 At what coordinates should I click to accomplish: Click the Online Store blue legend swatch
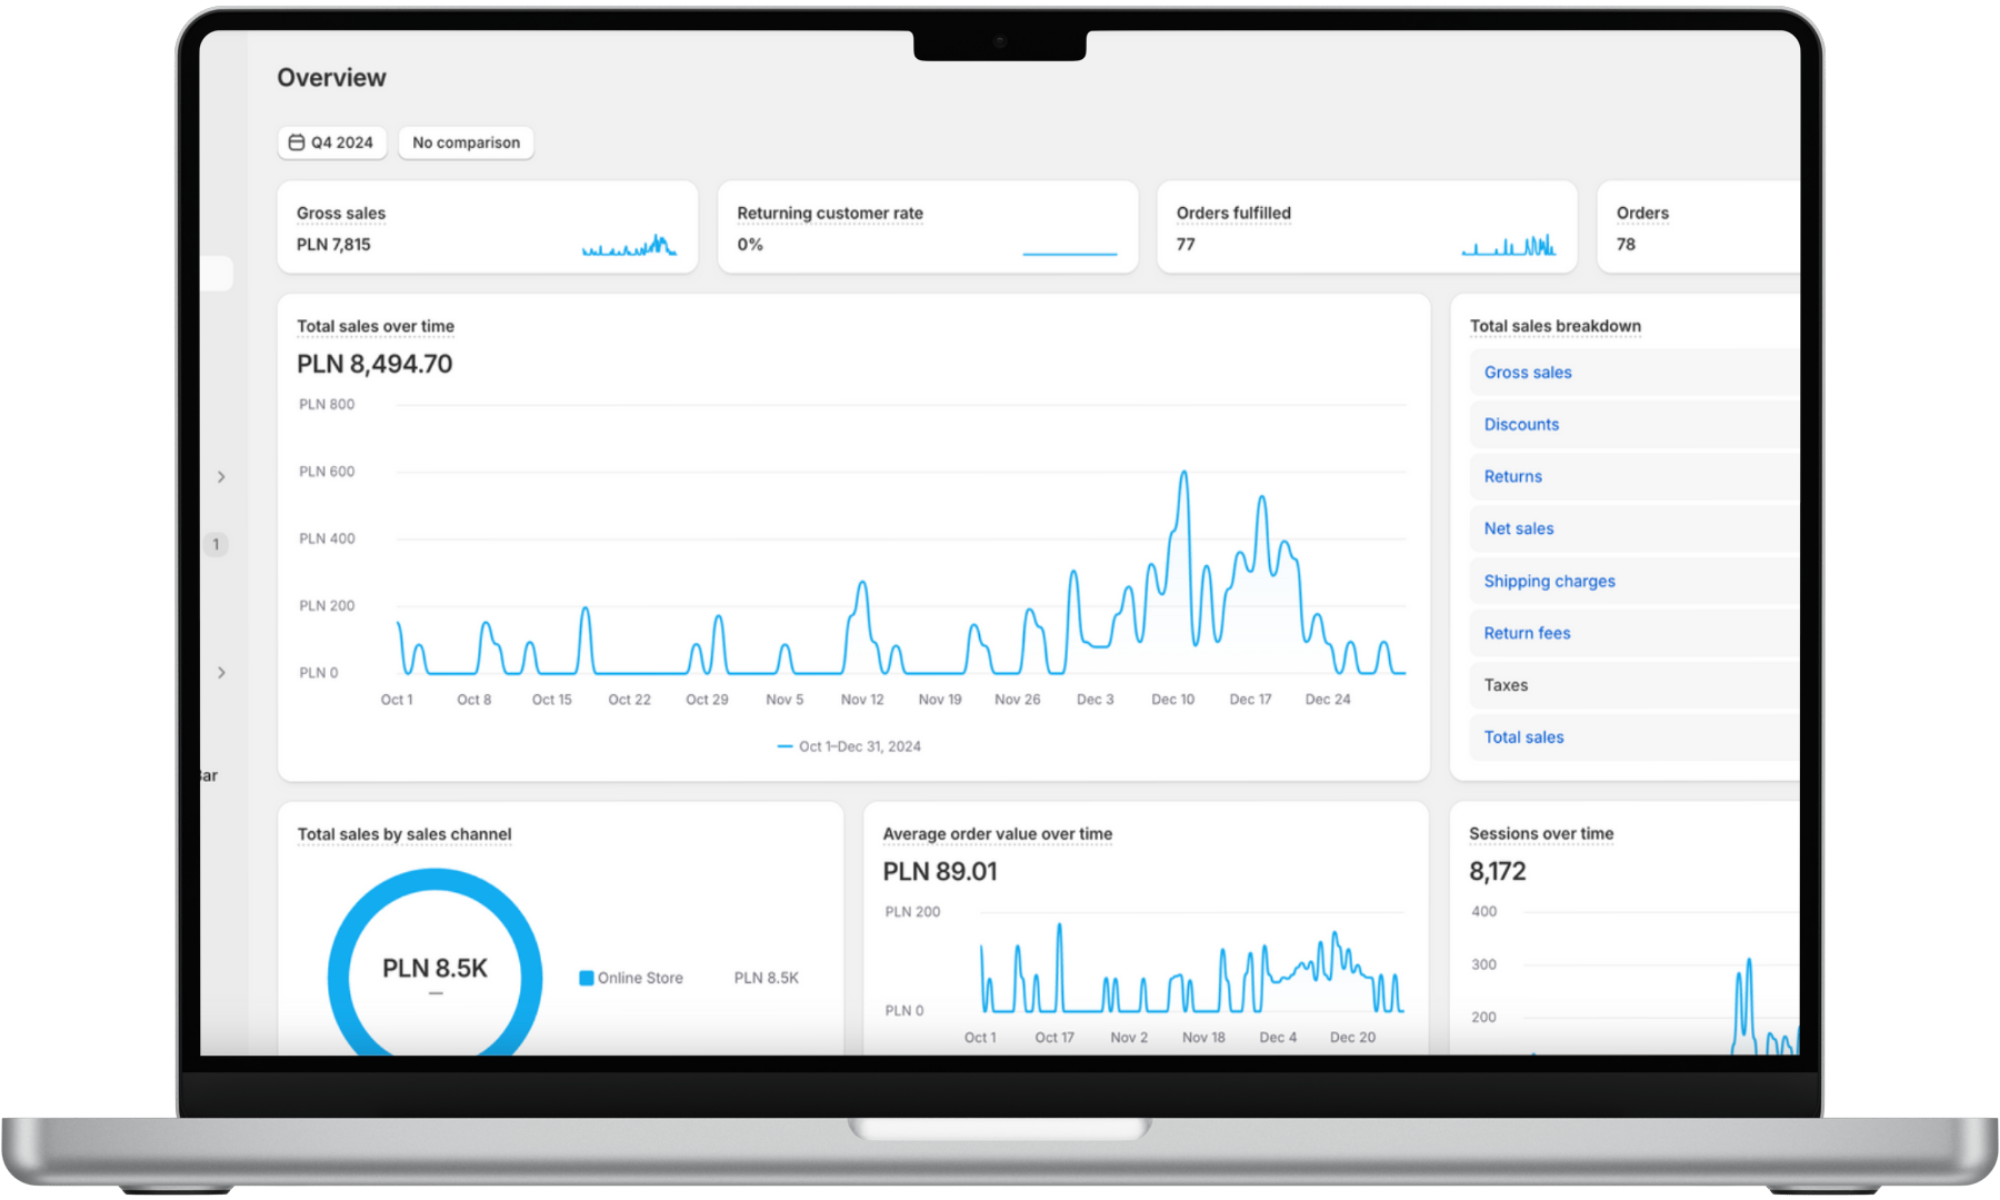587,978
